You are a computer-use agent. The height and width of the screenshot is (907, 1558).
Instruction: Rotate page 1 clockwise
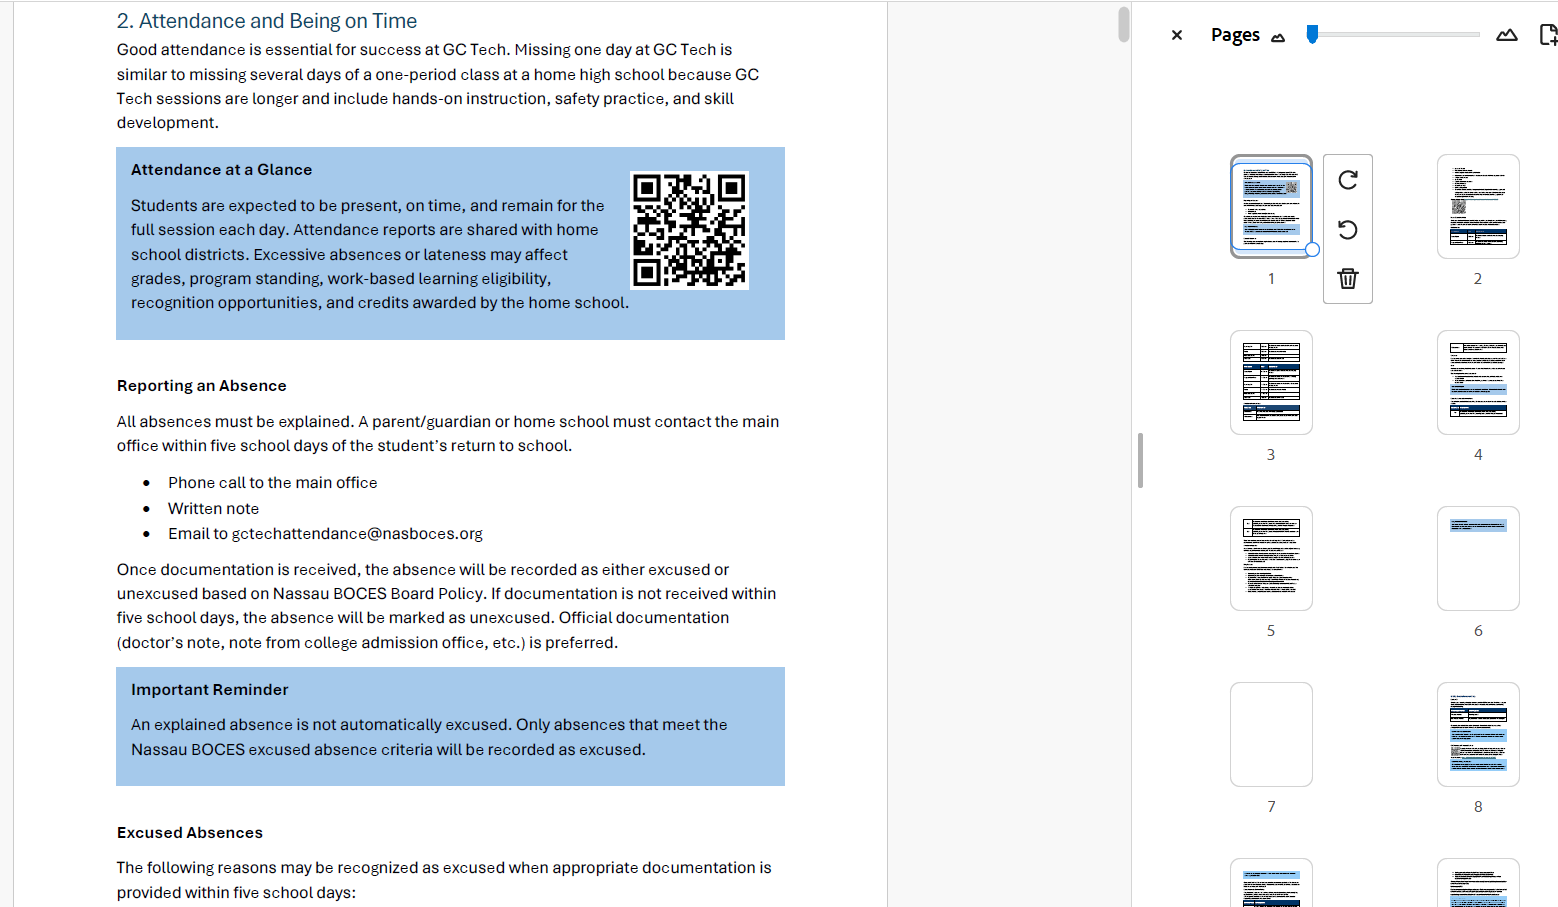coord(1348,180)
